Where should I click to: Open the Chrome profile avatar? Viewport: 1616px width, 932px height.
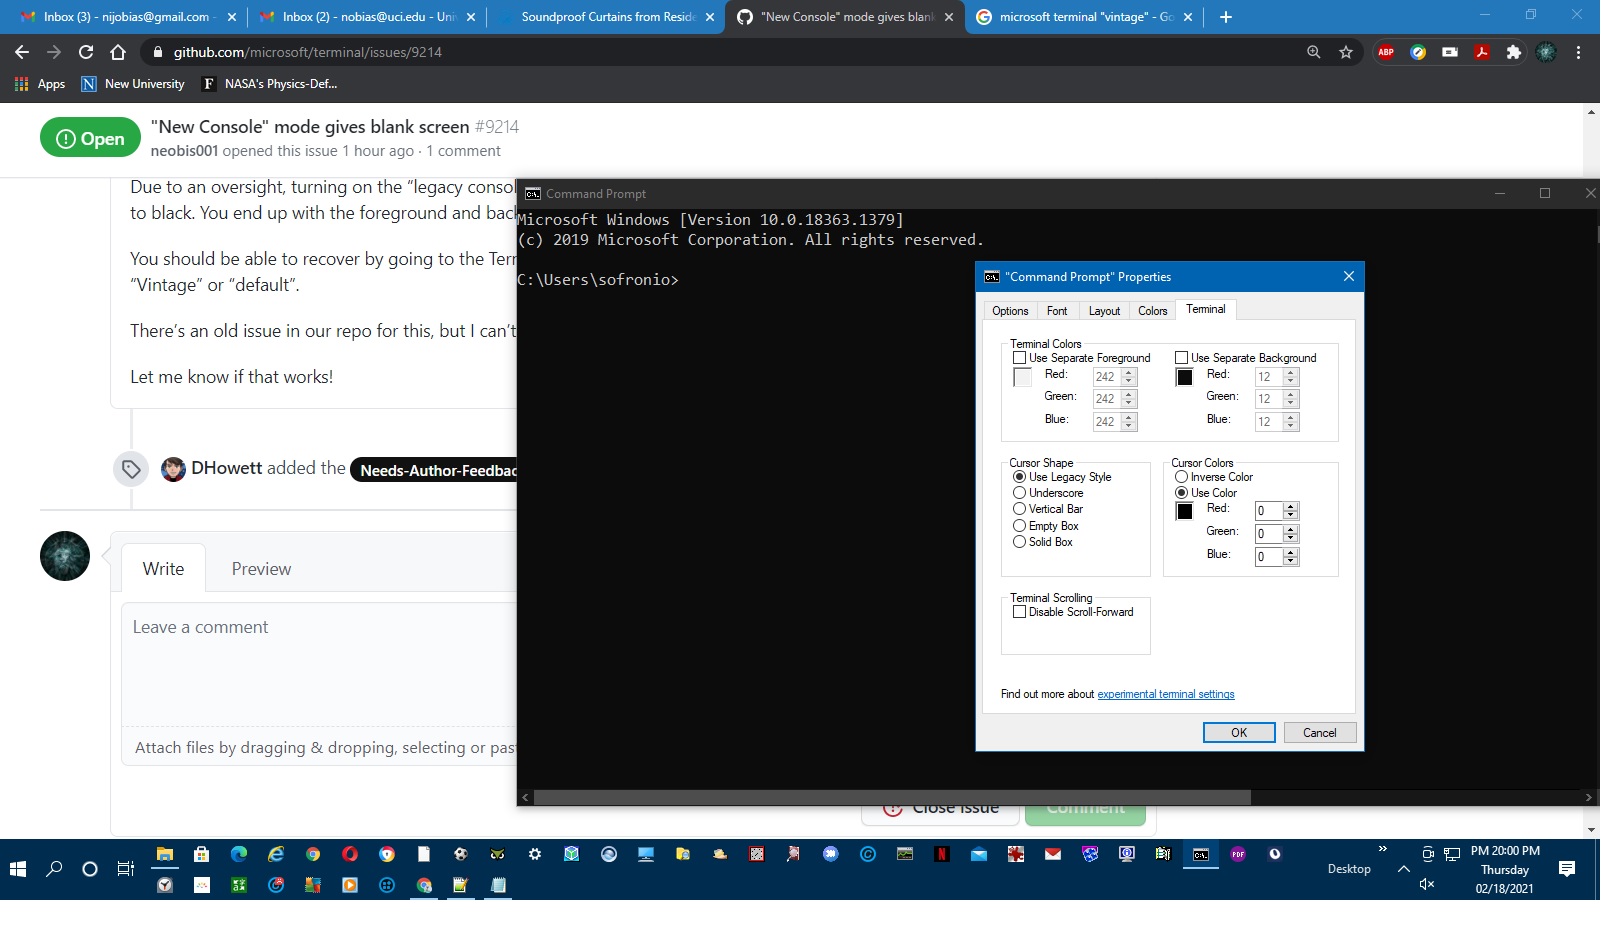1546,52
